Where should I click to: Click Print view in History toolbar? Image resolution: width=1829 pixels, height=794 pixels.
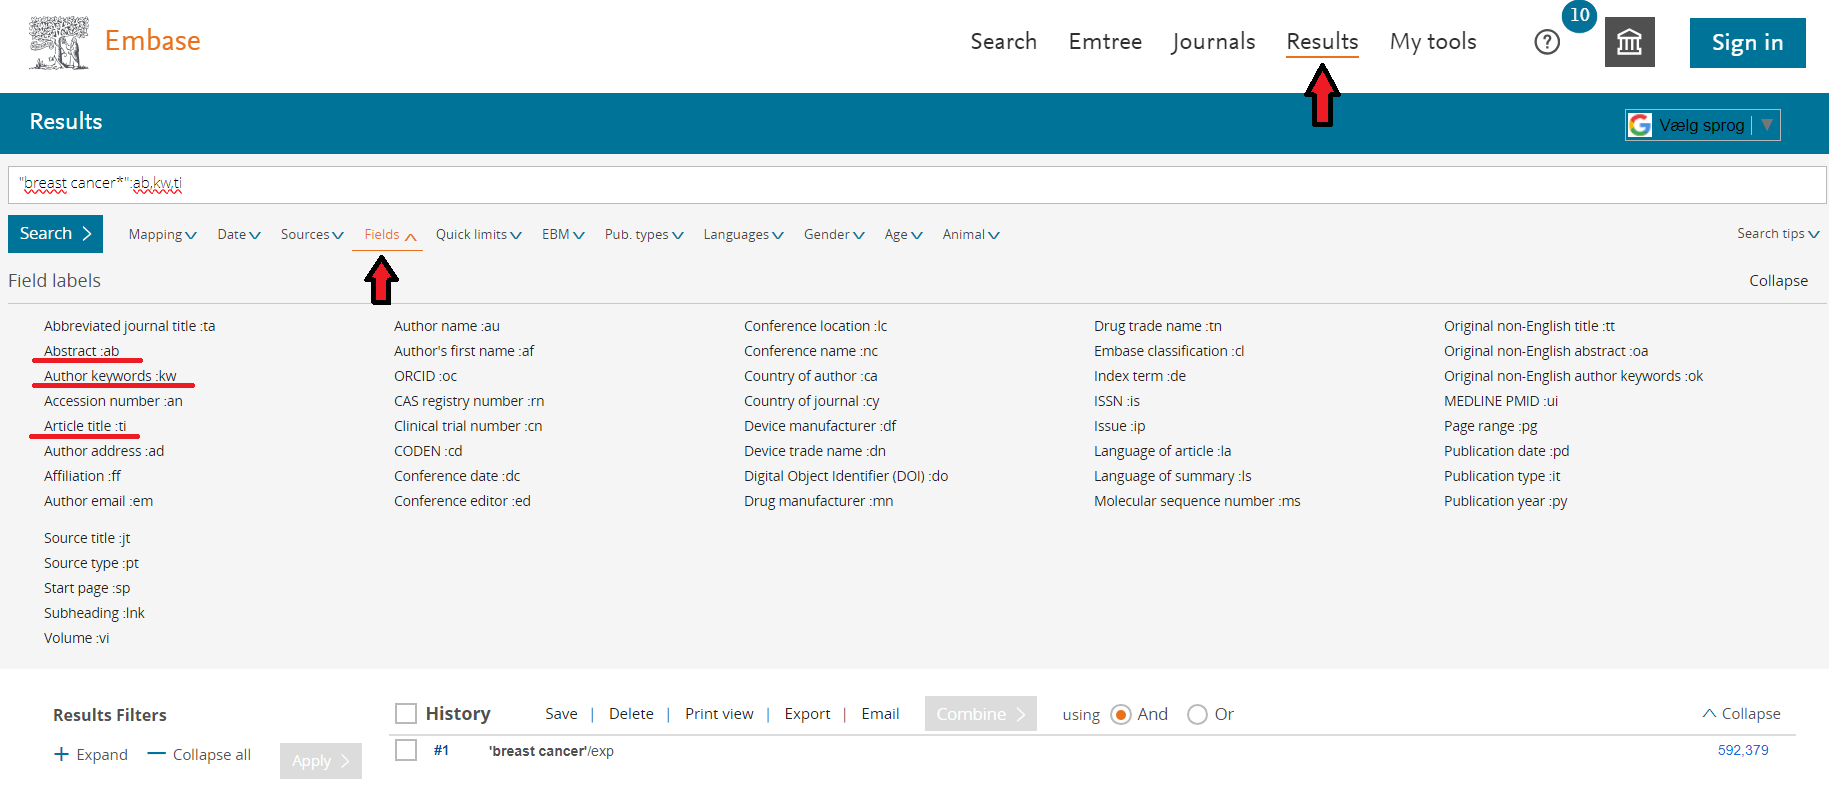(719, 713)
